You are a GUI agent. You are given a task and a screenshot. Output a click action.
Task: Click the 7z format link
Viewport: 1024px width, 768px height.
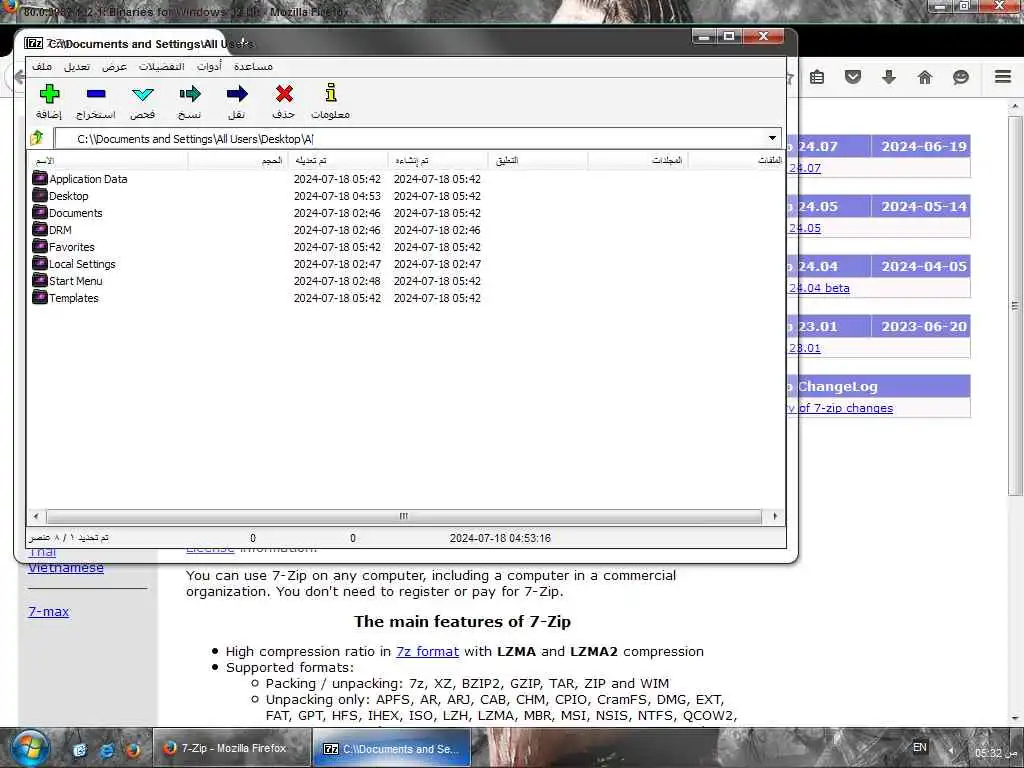(x=427, y=651)
